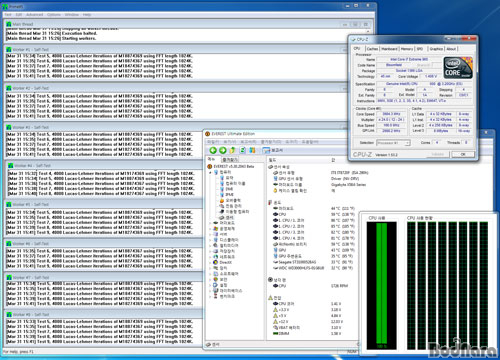
Task: Click the EVEREST v5.30 root node icon
Action: click(210, 166)
